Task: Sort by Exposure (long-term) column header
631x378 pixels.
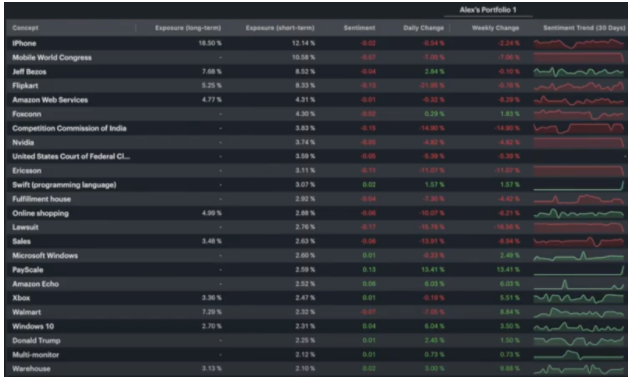Action: (188, 28)
